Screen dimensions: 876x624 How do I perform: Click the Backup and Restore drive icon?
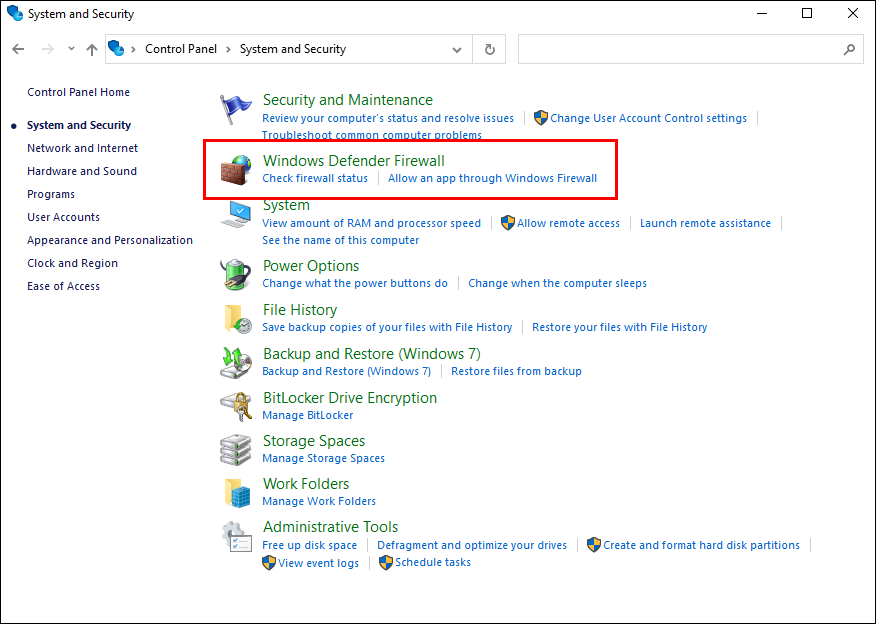235,363
